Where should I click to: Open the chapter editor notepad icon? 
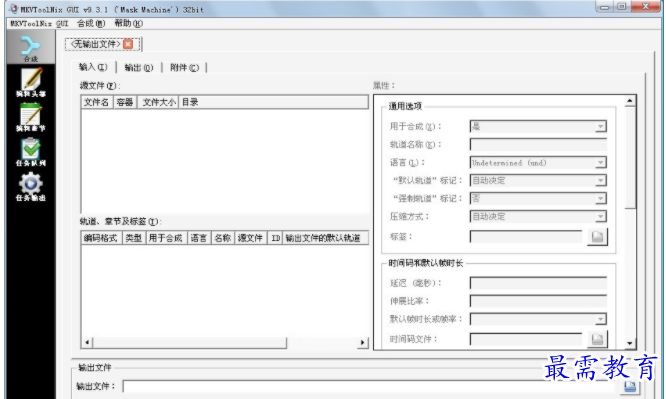[31, 117]
